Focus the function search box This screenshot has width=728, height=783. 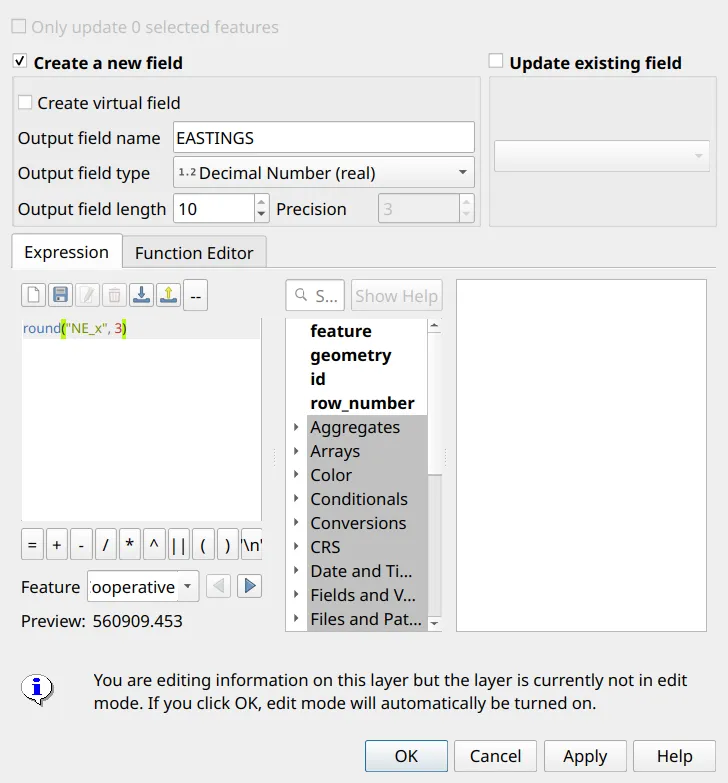pyautogui.click(x=315, y=295)
